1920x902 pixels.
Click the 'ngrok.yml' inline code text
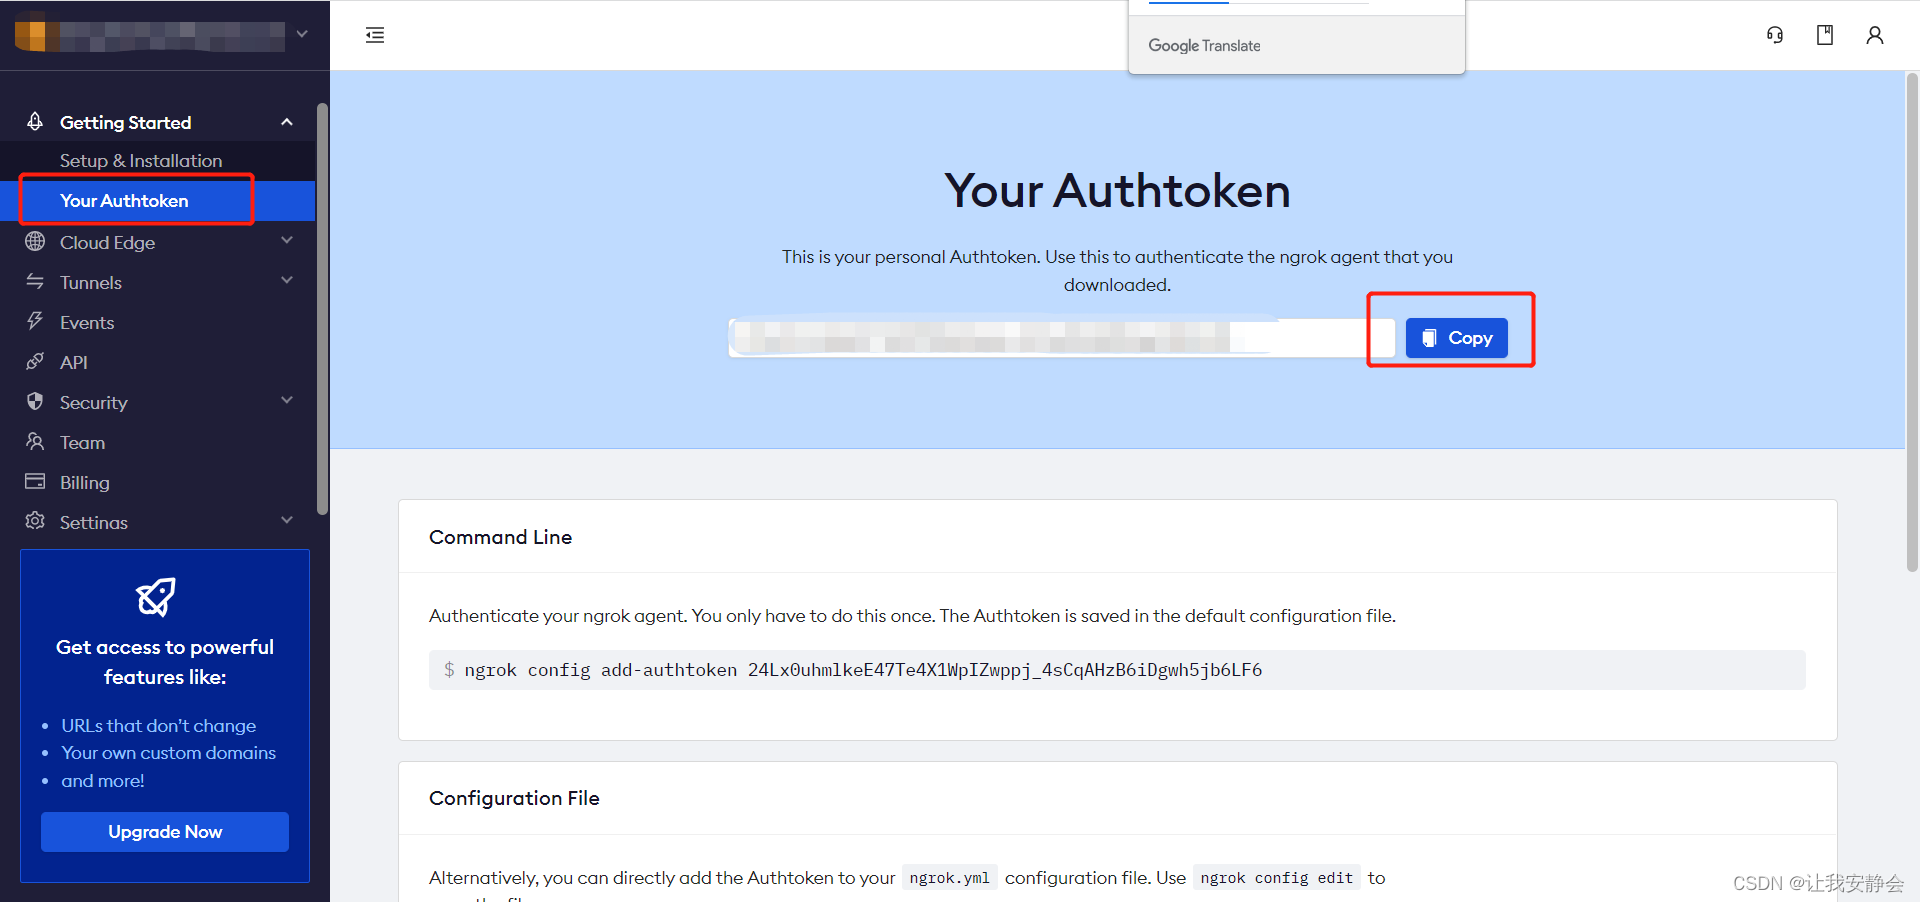point(949,877)
